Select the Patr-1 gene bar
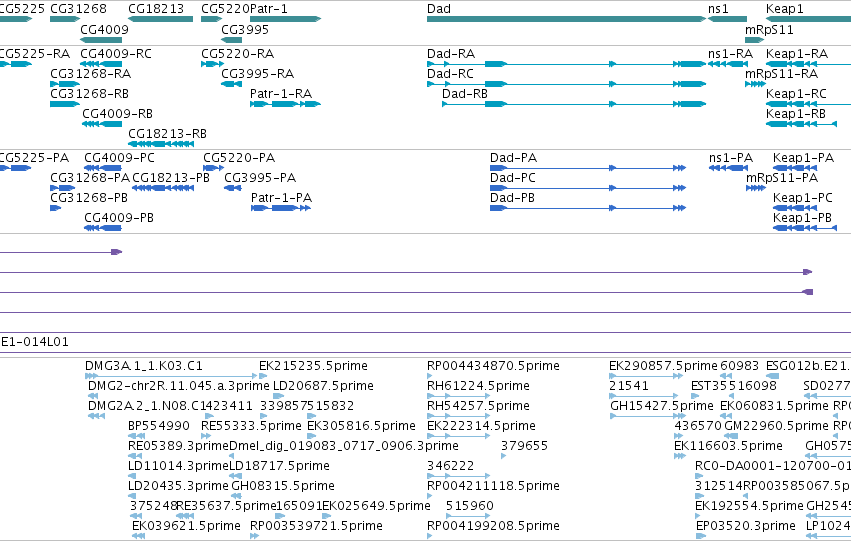Image resolution: width=851 pixels, height=541 pixels. [x=285, y=19]
